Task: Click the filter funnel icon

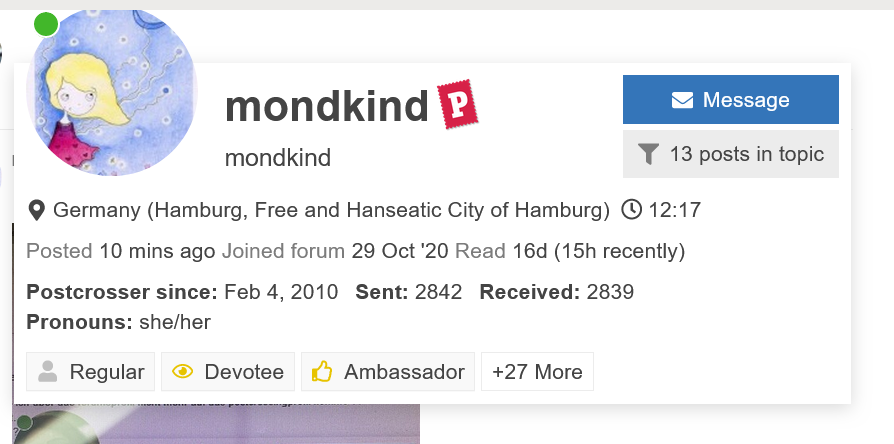Action: [649, 154]
